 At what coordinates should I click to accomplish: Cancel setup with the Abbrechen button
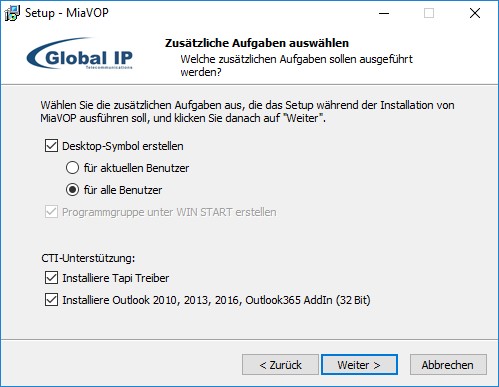pyautogui.click(x=448, y=365)
